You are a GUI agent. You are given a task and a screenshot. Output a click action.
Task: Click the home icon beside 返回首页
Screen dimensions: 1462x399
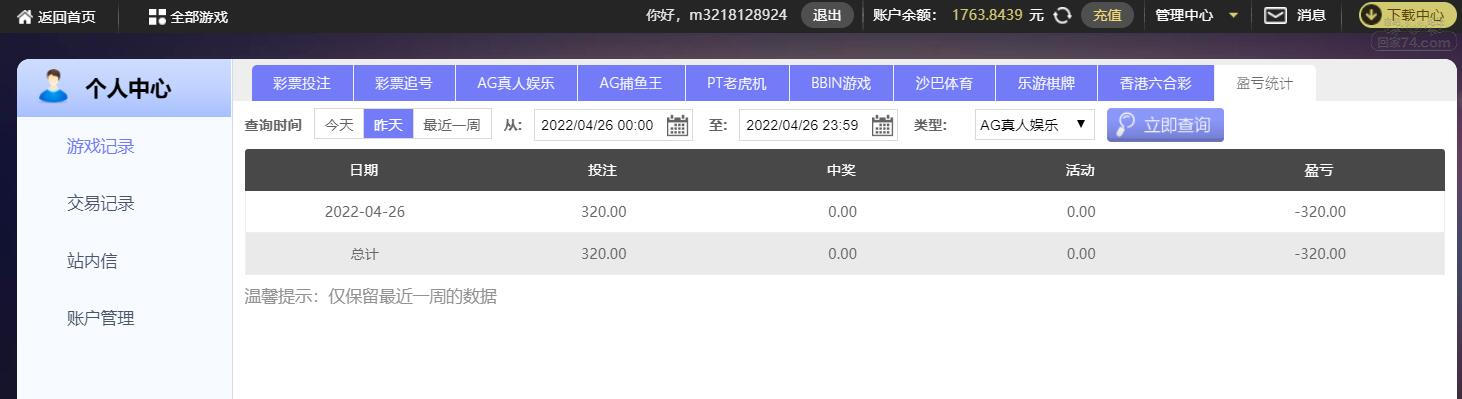coord(25,16)
